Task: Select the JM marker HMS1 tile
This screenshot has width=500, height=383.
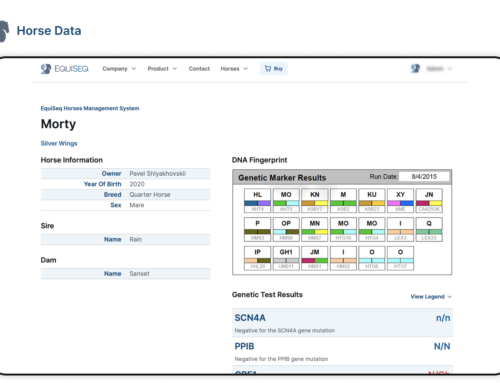Action: point(315,258)
